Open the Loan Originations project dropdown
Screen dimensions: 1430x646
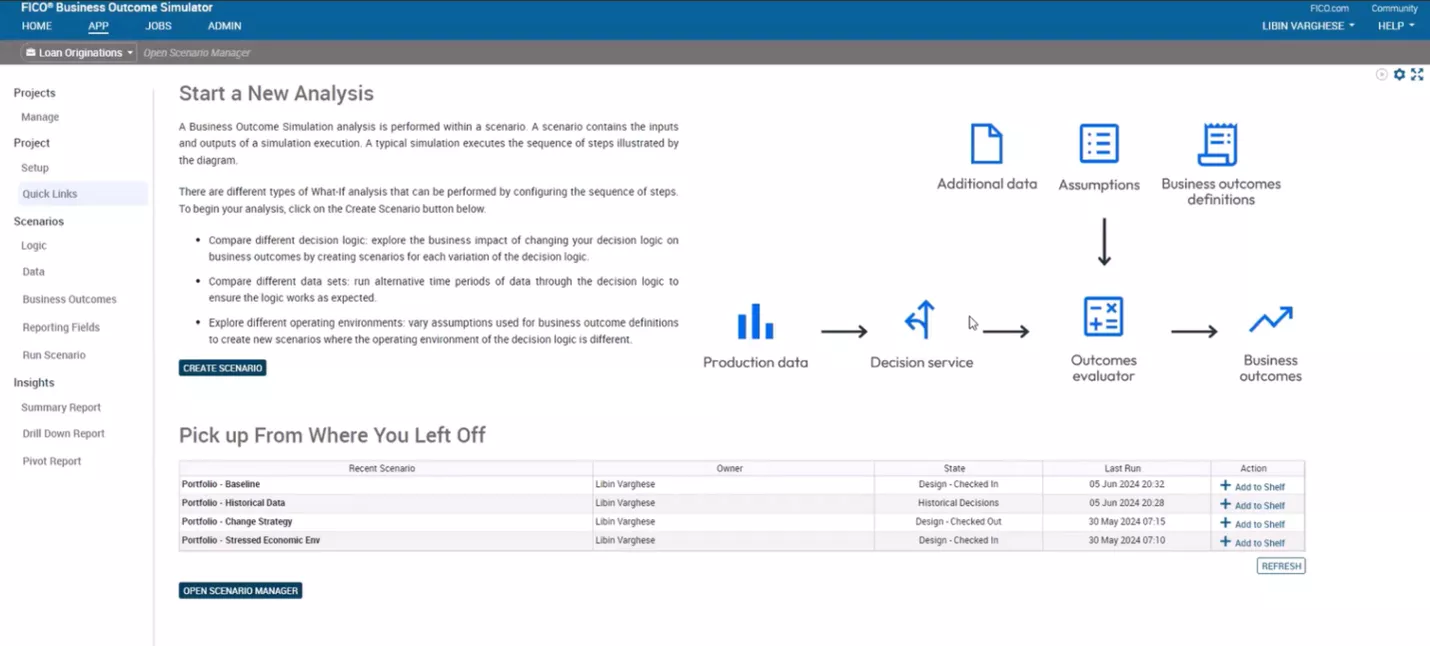pos(79,53)
